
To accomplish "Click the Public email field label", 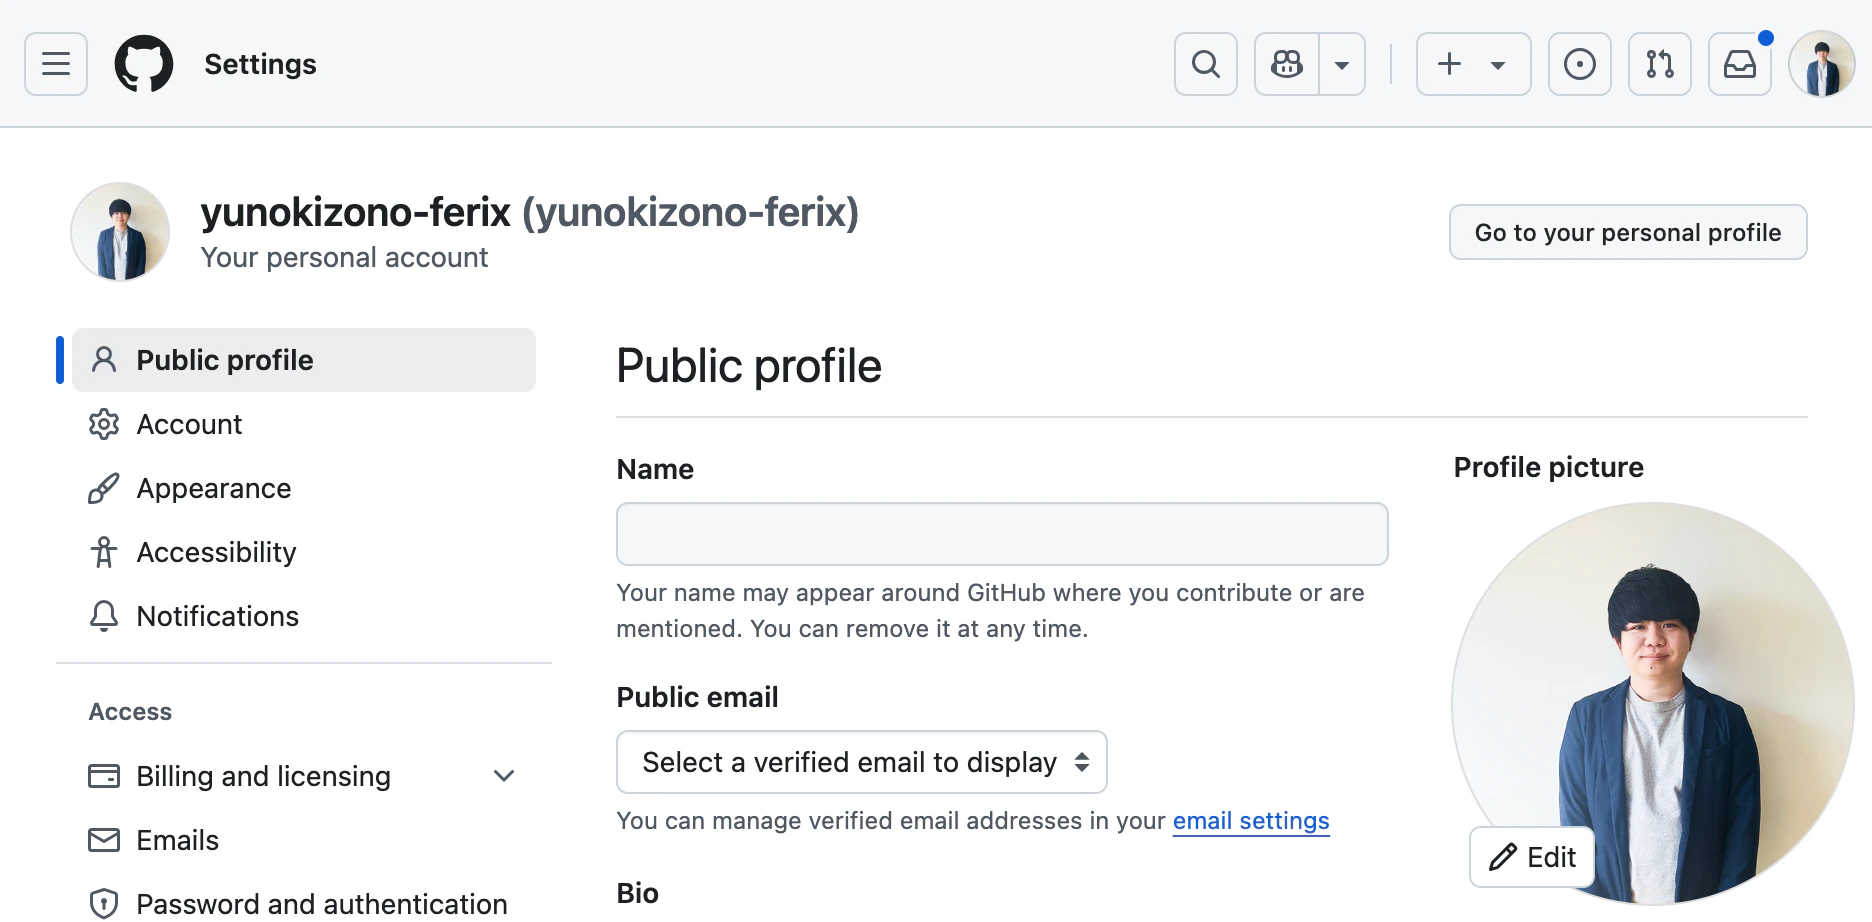I will click(x=697, y=697).
